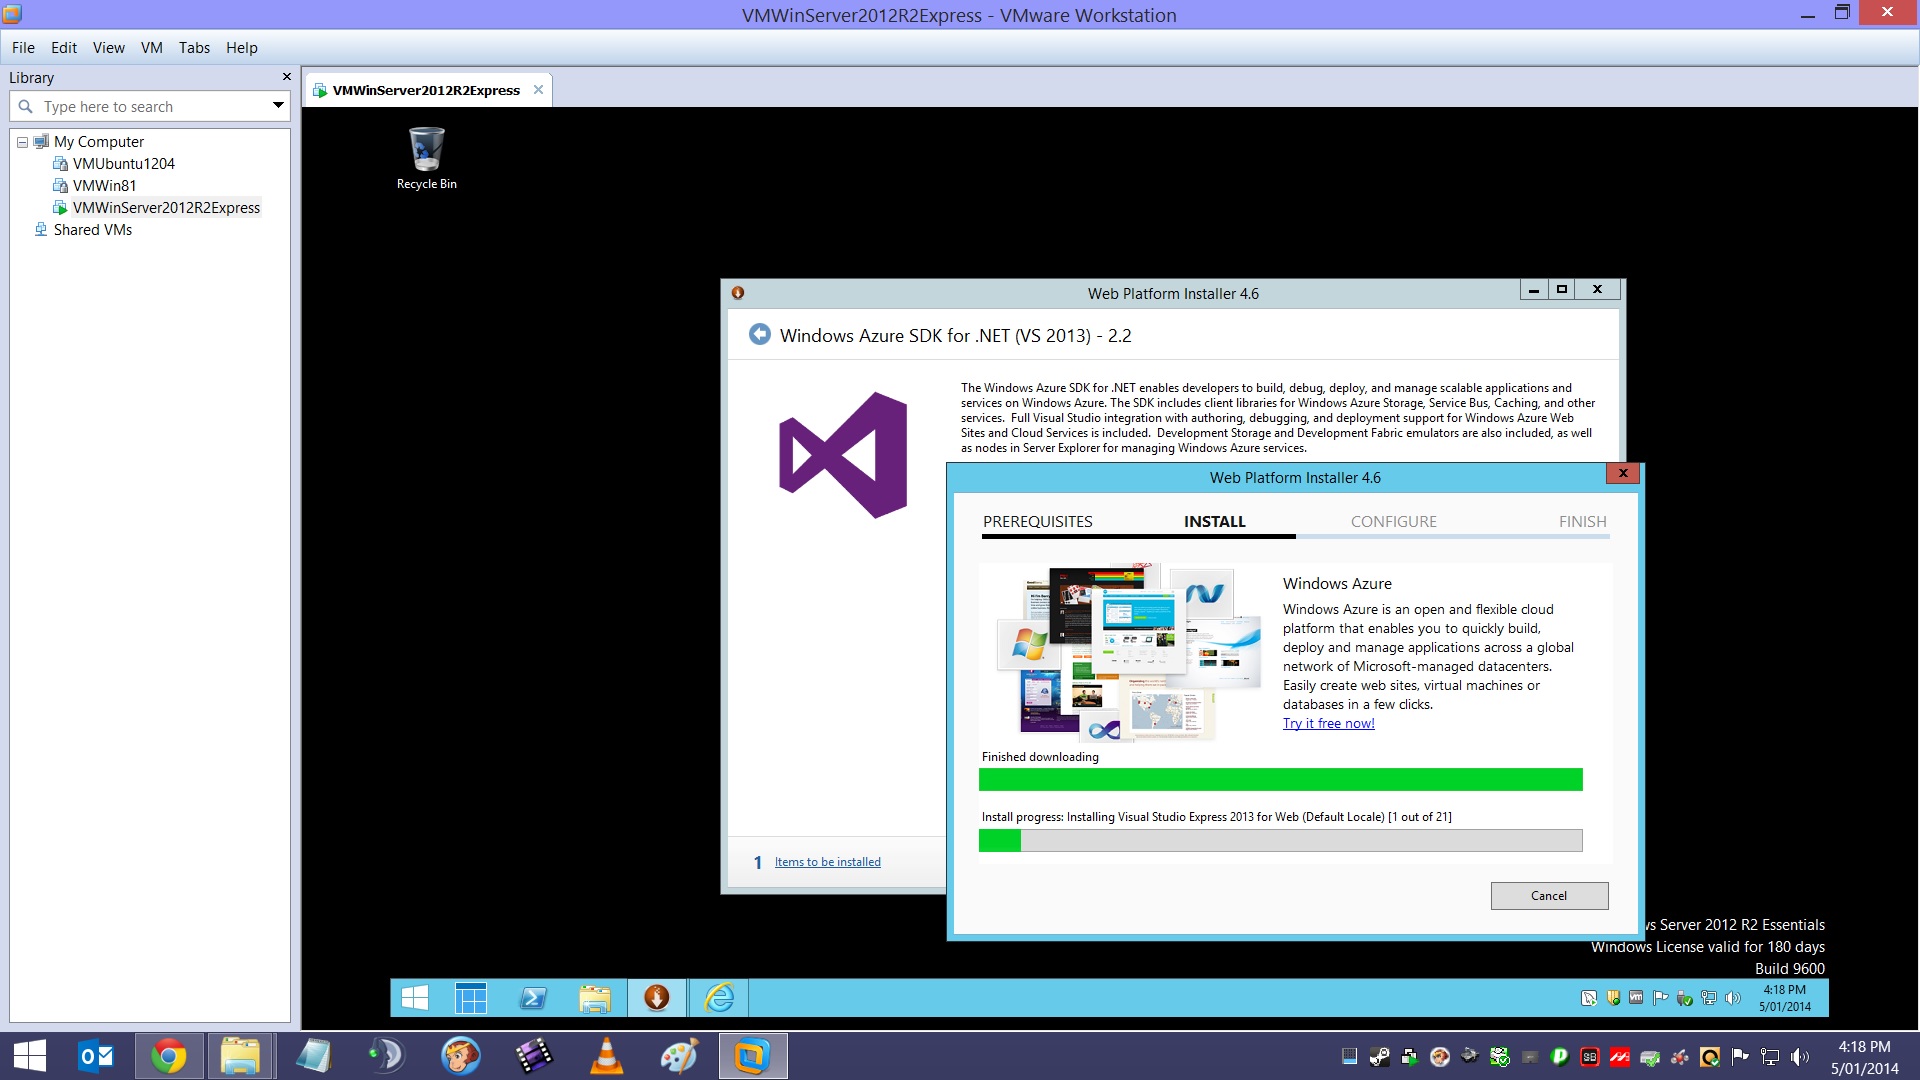The height and width of the screenshot is (1080, 1920).
Task: Open Google Chrome on host taskbar
Action: coord(169,1056)
